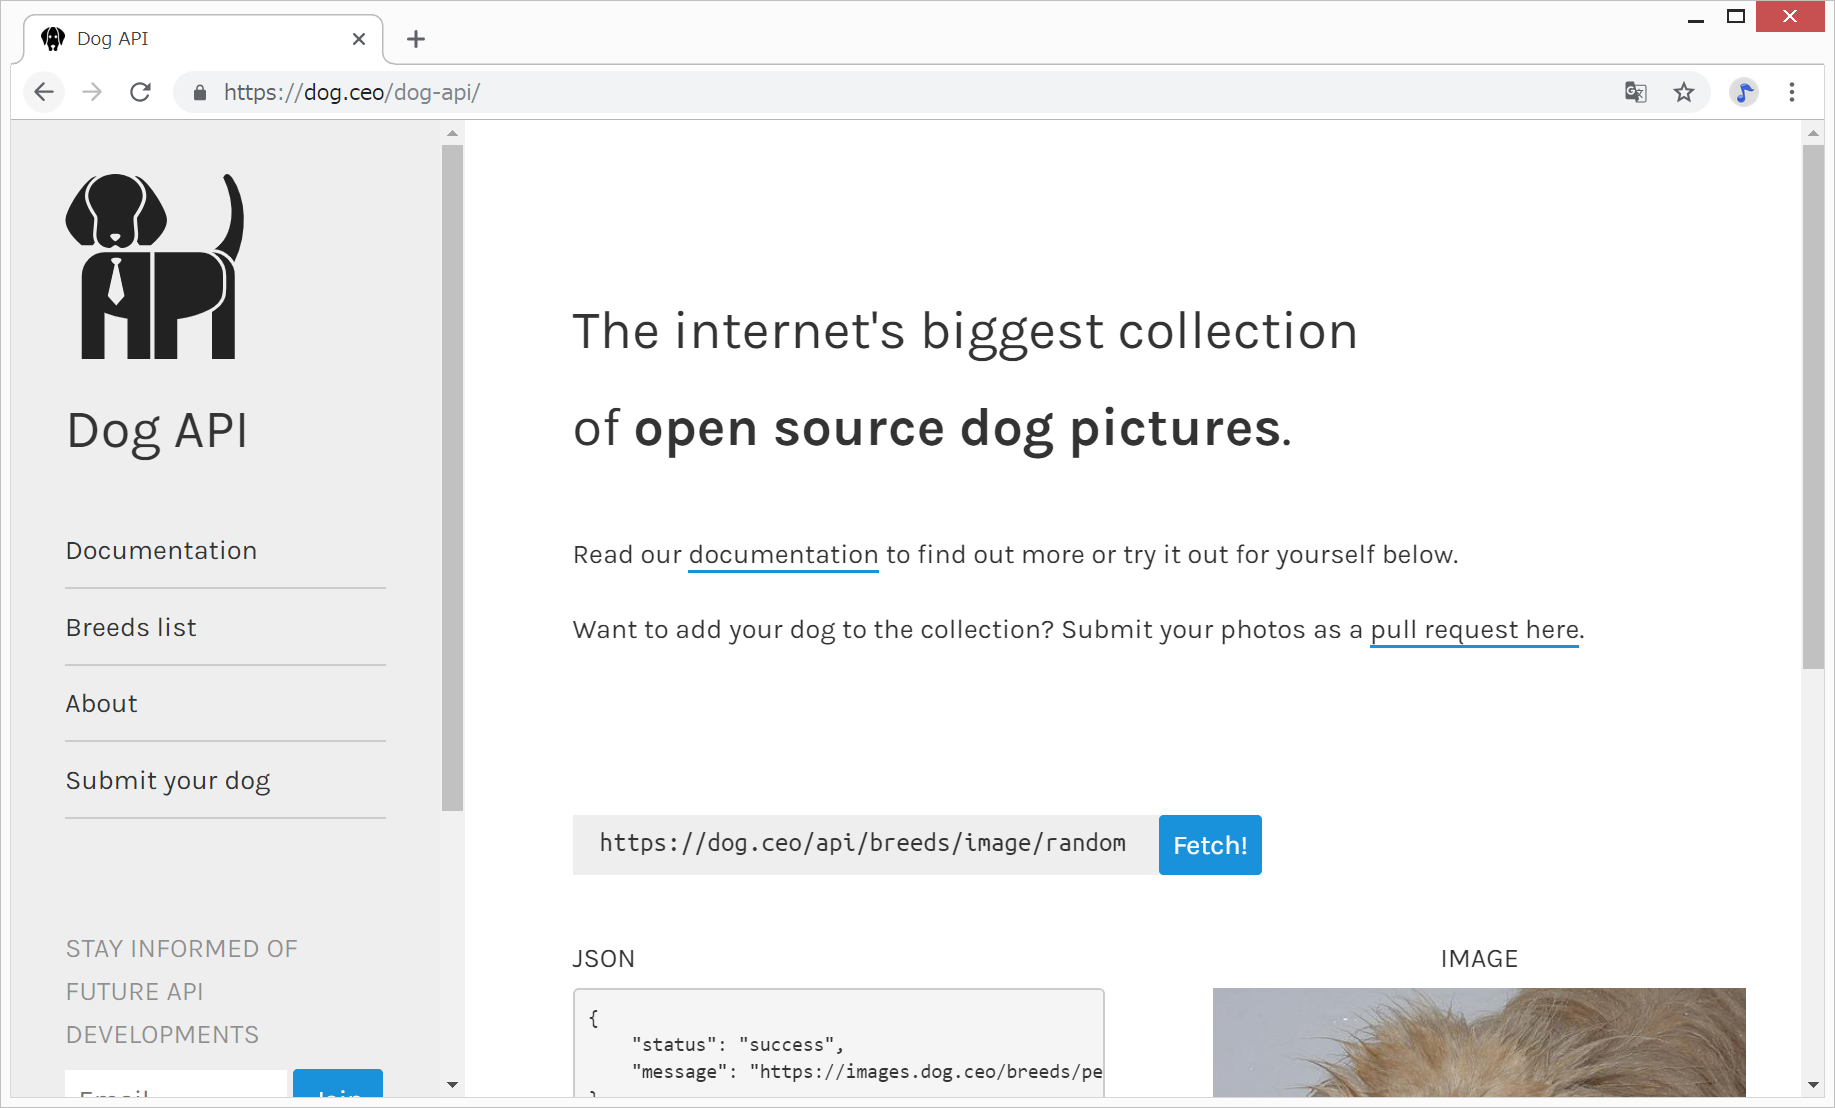Viewport: 1835px width, 1108px height.
Task: Open the Google Translate icon
Action: coord(1635,92)
